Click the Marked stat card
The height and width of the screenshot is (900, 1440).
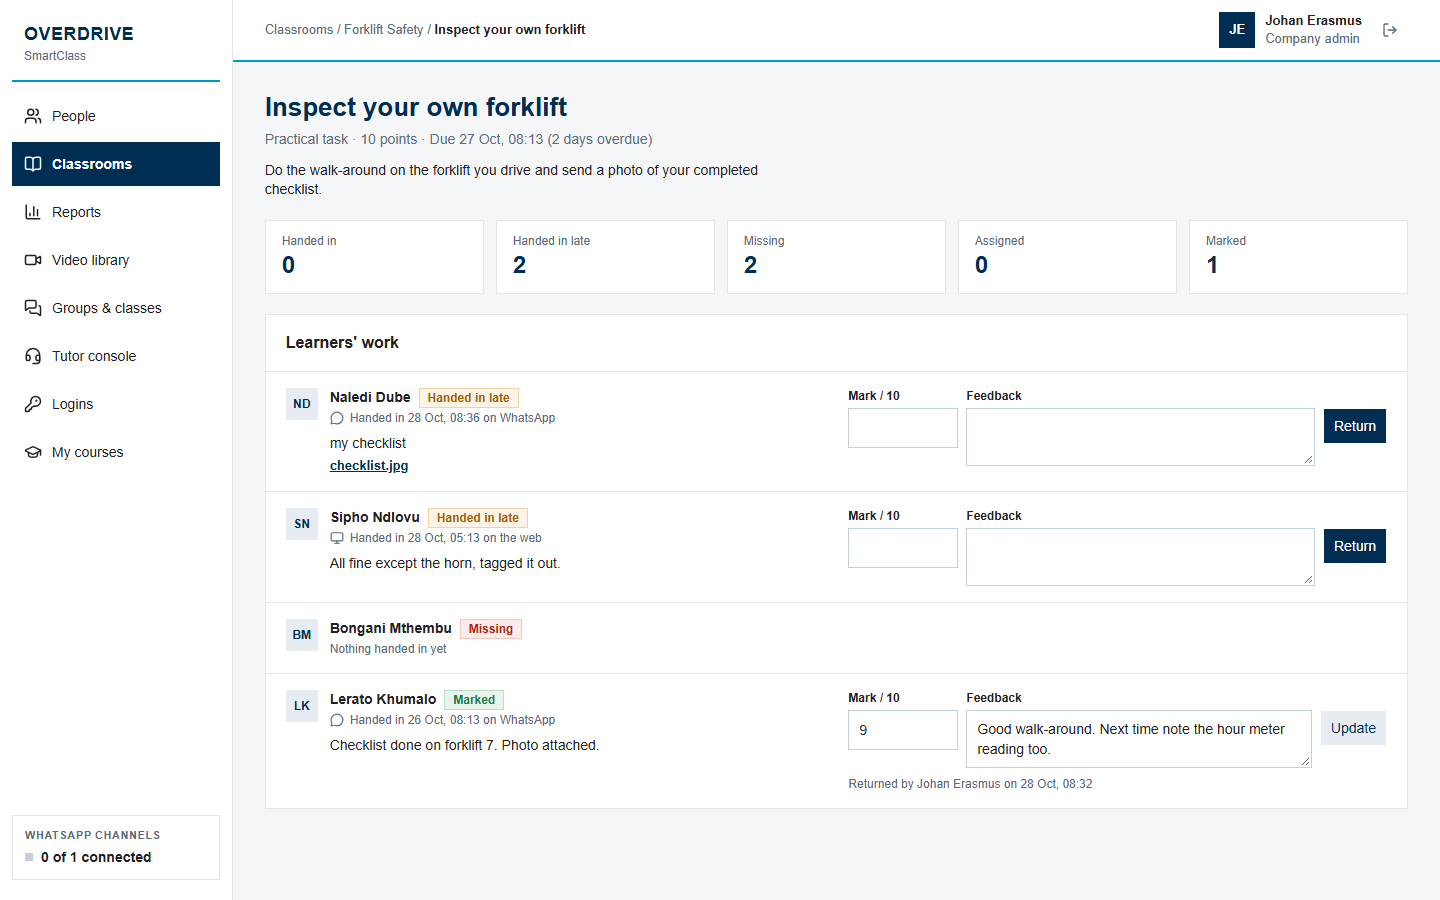tap(1298, 257)
